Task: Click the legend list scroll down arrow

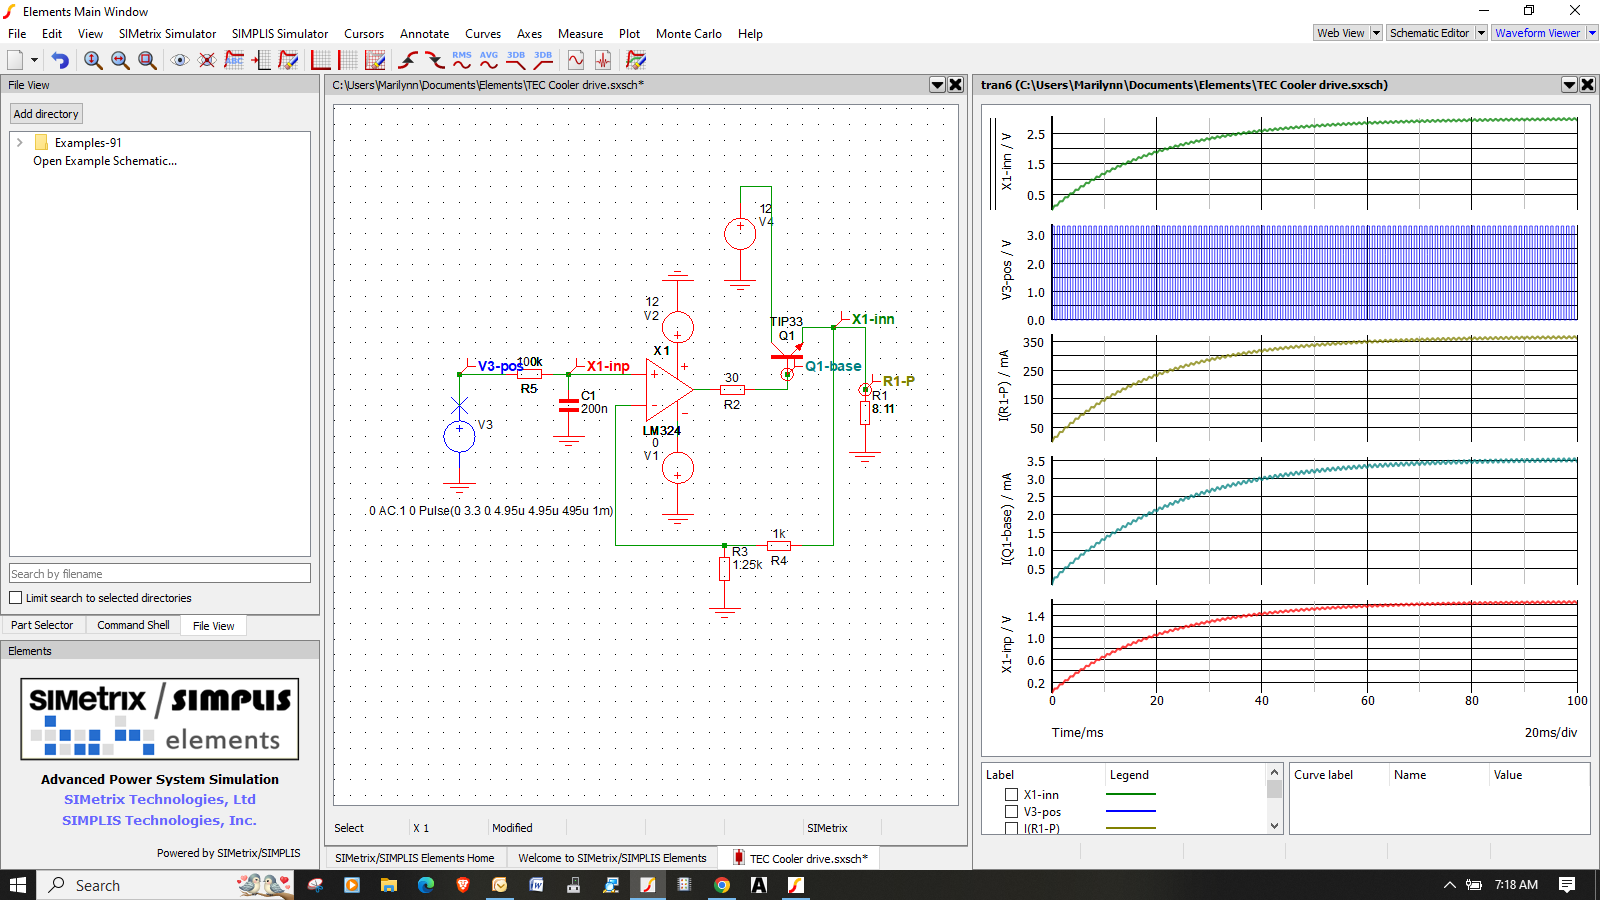Action: pos(1274,826)
